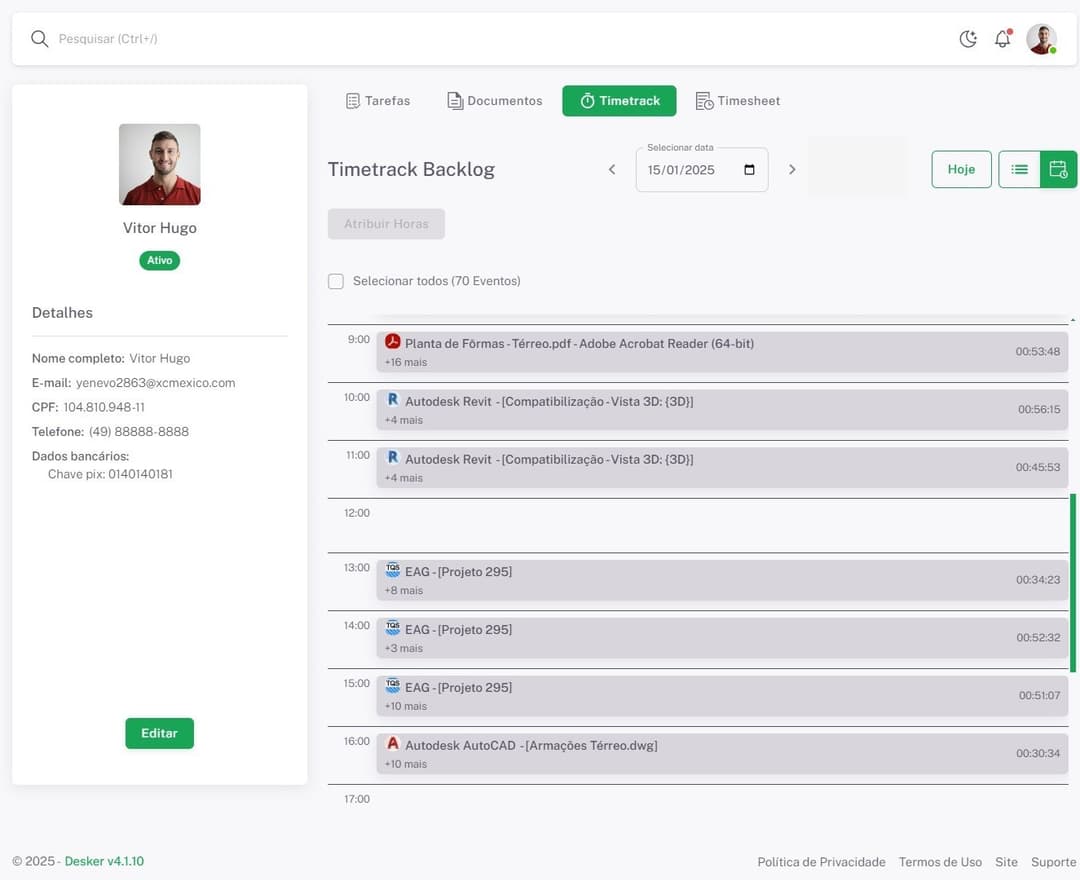
Task: Go to next day arrow
Action: point(792,169)
